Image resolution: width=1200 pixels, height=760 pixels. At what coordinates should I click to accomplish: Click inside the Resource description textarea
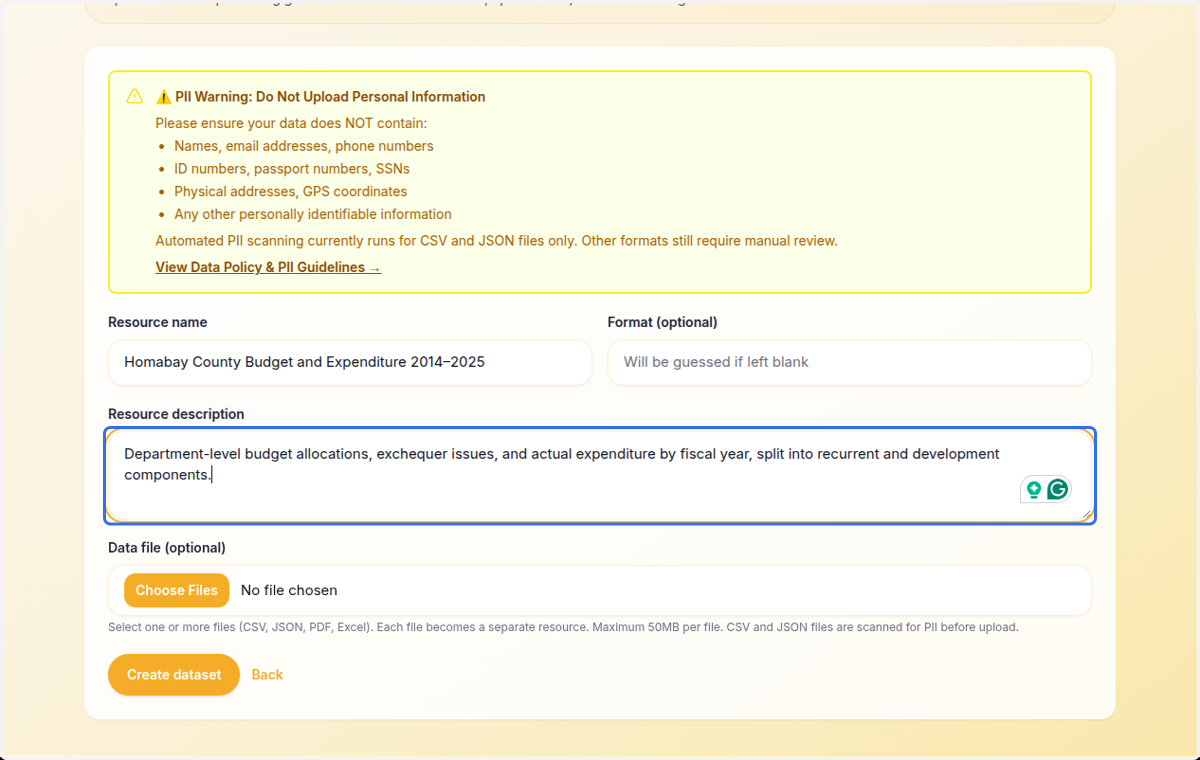pyautogui.click(x=600, y=476)
